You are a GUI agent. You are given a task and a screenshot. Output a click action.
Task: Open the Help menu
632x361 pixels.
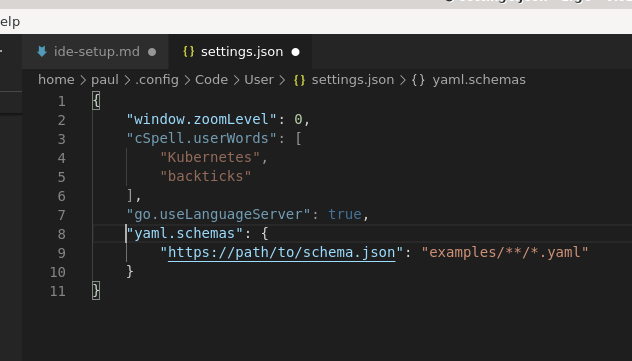pos(10,22)
